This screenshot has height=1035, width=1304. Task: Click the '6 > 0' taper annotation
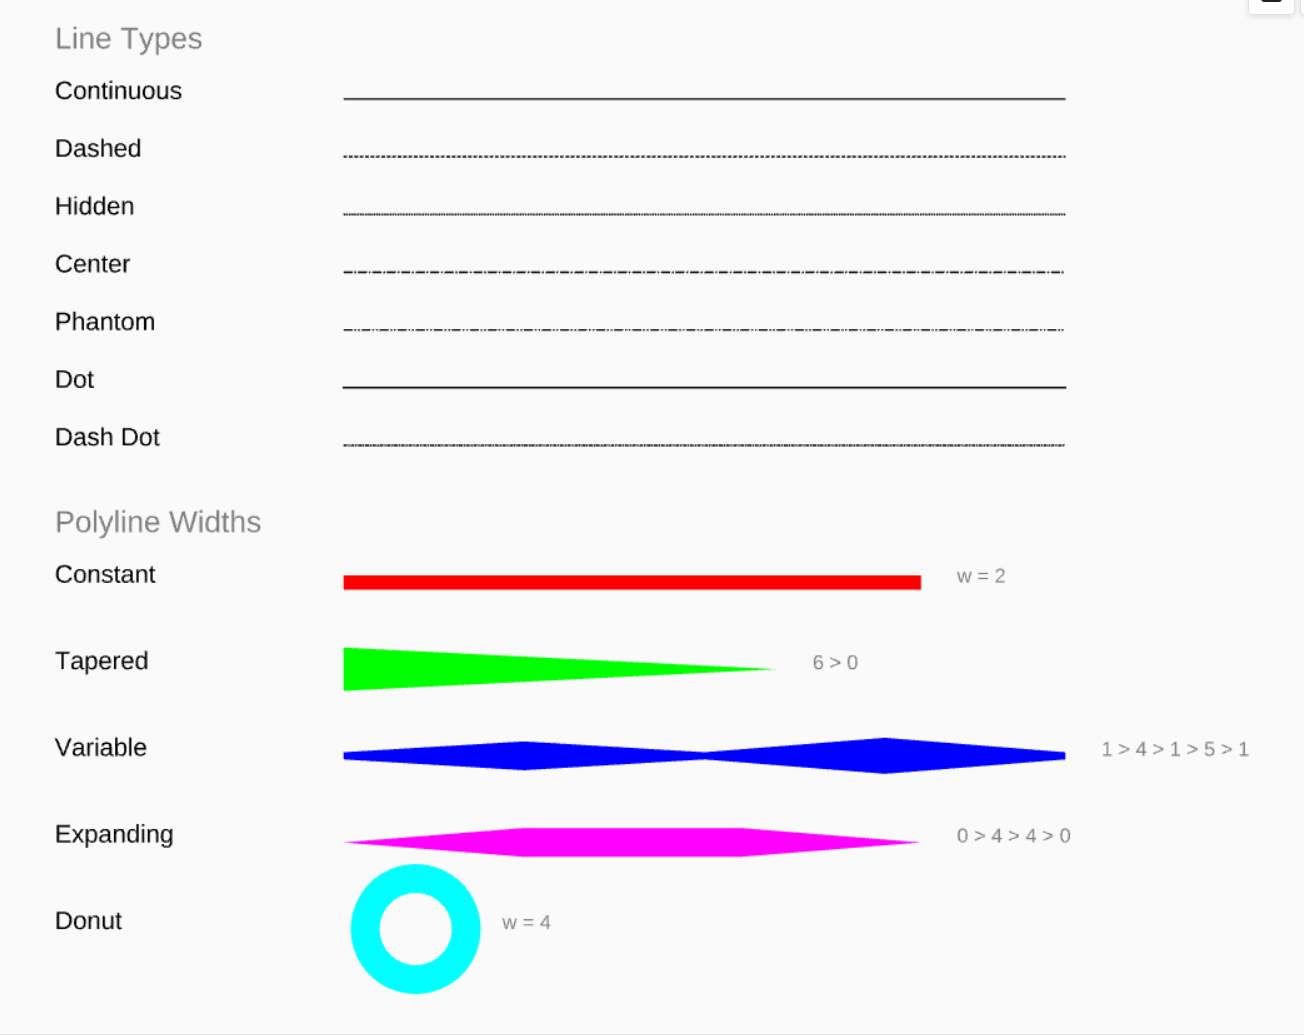click(x=835, y=662)
